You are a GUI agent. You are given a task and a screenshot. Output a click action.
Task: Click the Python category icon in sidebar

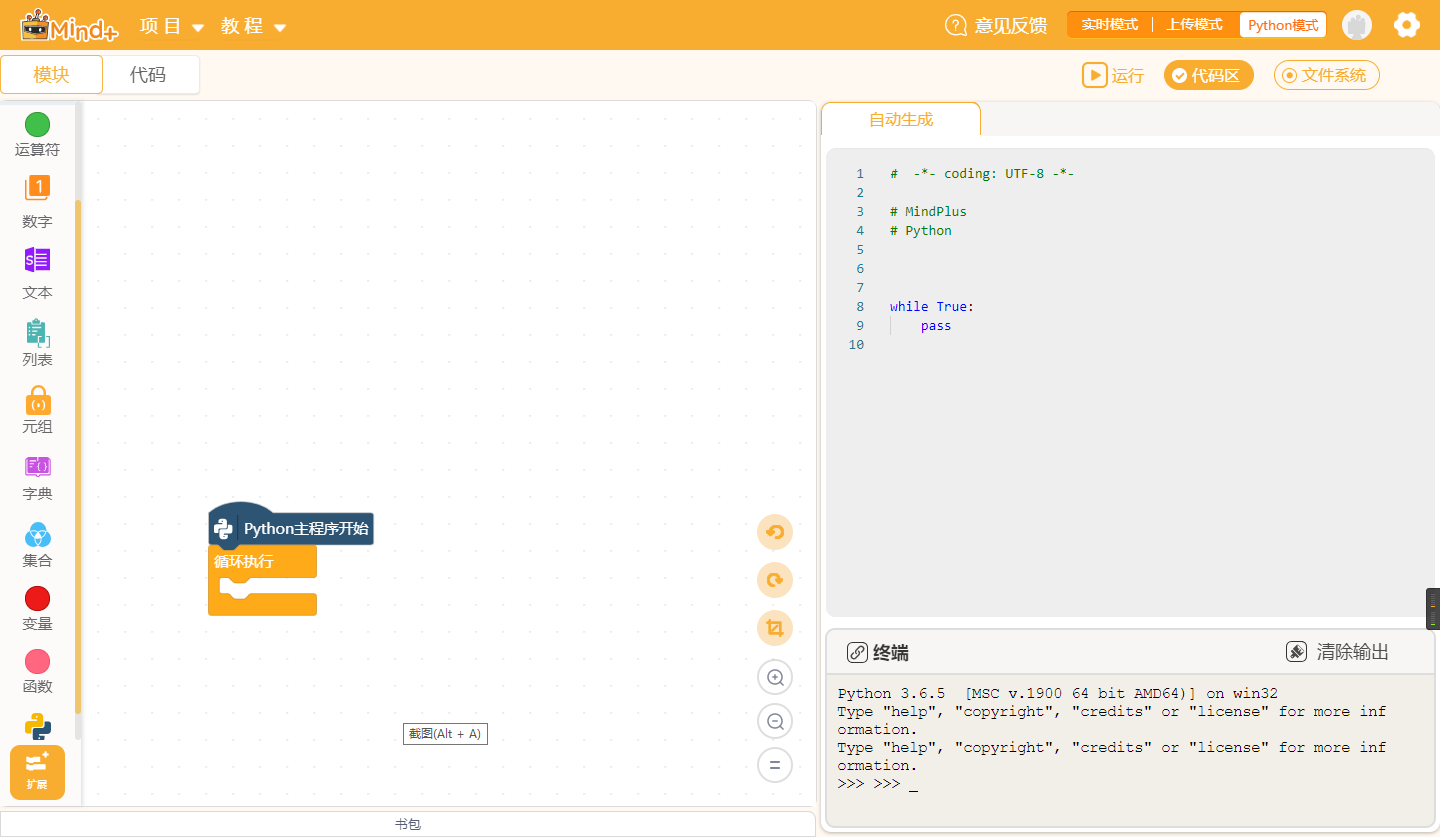38,727
